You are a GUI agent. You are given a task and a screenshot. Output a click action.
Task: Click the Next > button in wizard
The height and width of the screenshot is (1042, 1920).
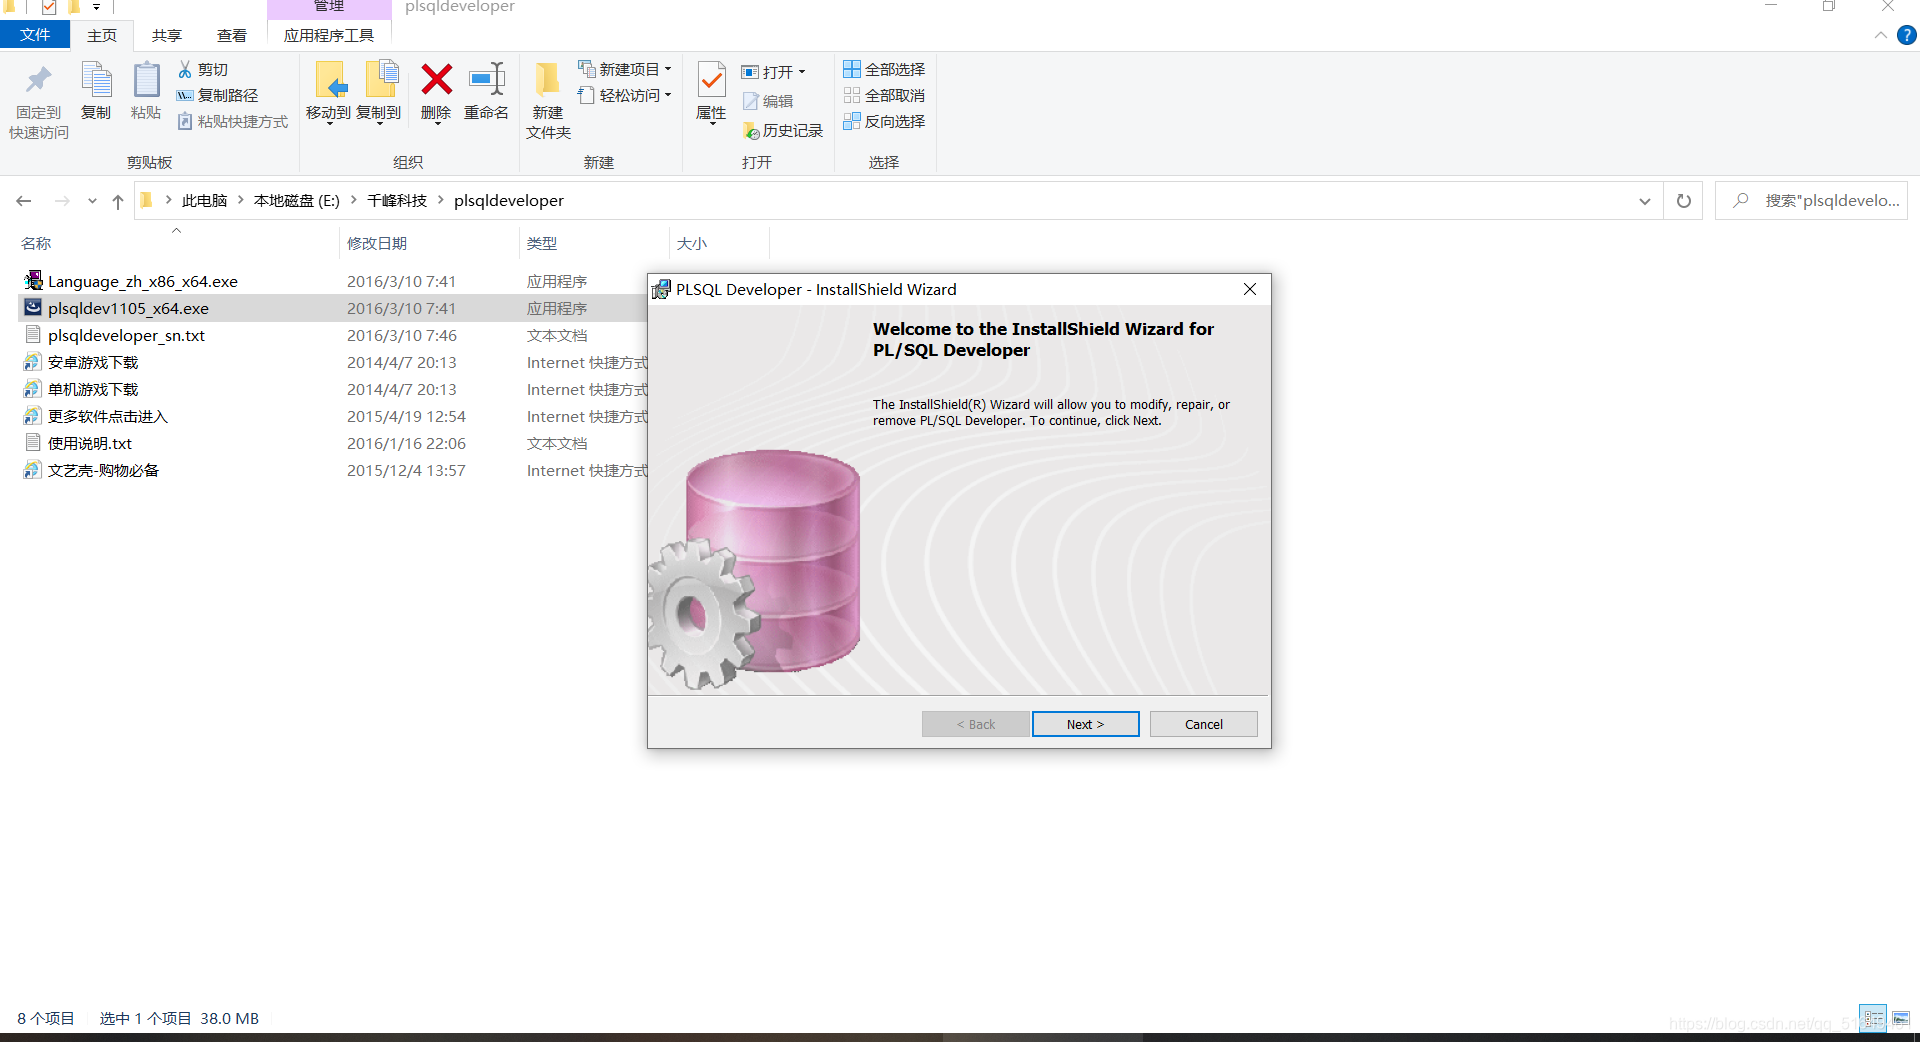[1085, 724]
